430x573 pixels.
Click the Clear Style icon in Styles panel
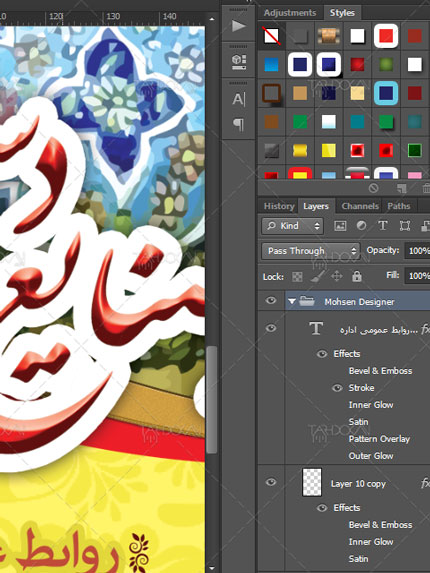click(373, 188)
